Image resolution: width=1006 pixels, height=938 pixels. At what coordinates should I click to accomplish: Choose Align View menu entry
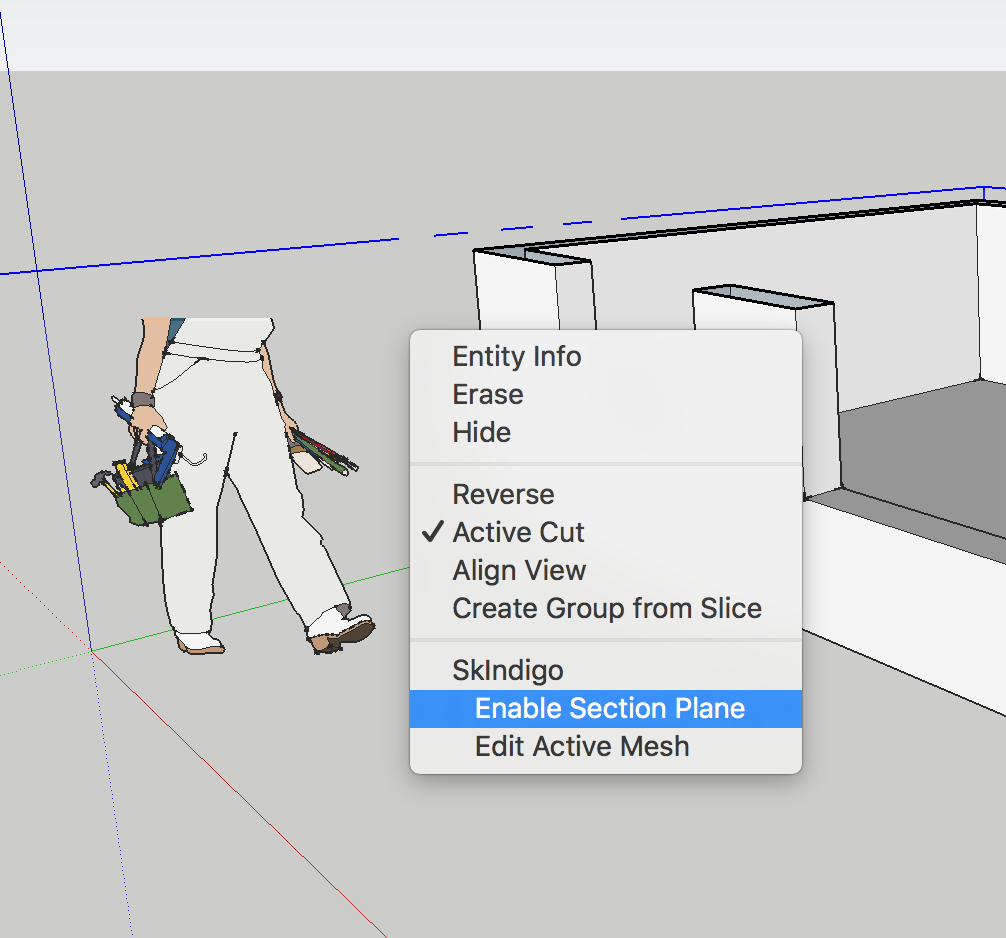[606, 570]
